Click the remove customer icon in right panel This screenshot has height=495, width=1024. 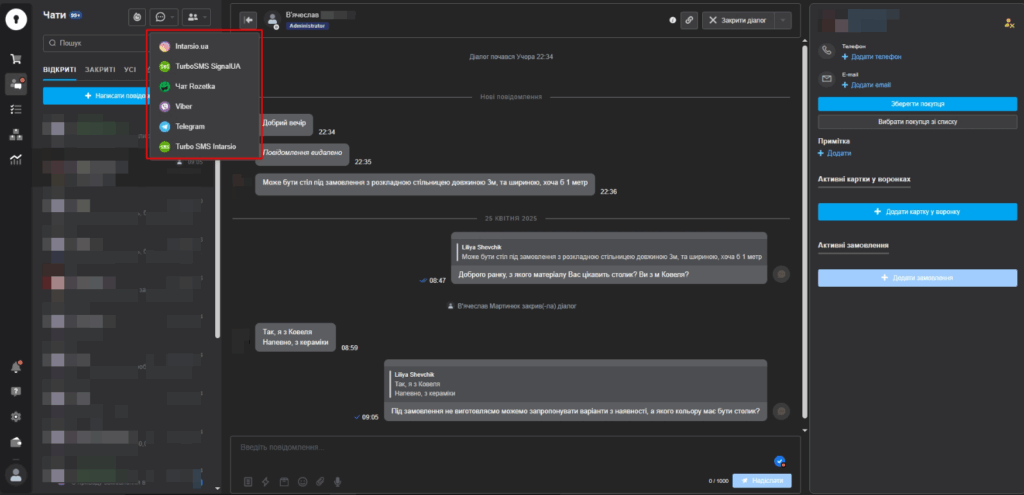click(1007, 24)
